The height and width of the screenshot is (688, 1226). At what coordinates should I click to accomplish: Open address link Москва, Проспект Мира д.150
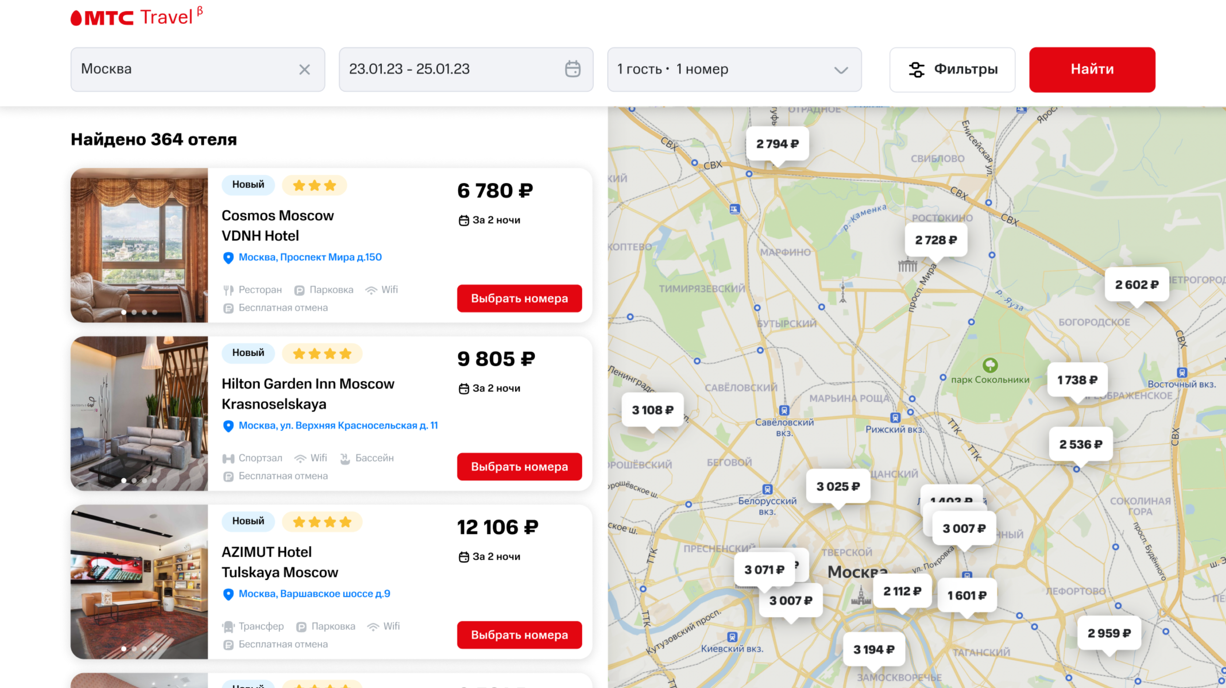click(310, 258)
